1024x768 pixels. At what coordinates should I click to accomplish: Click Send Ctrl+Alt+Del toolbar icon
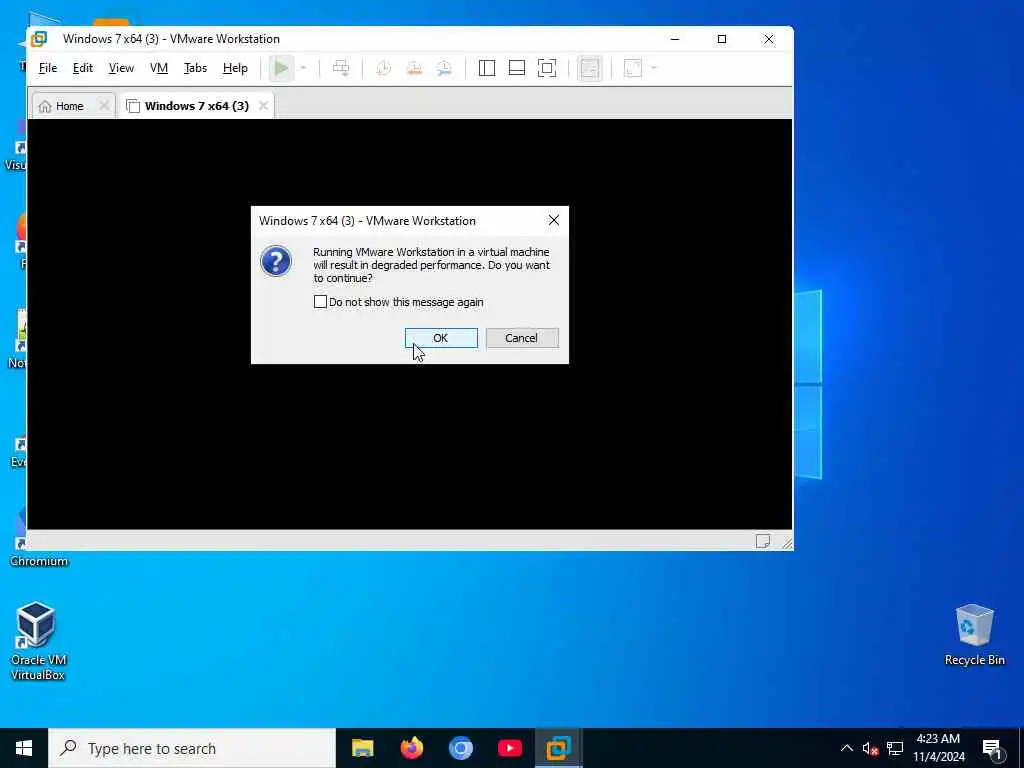coord(341,68)
